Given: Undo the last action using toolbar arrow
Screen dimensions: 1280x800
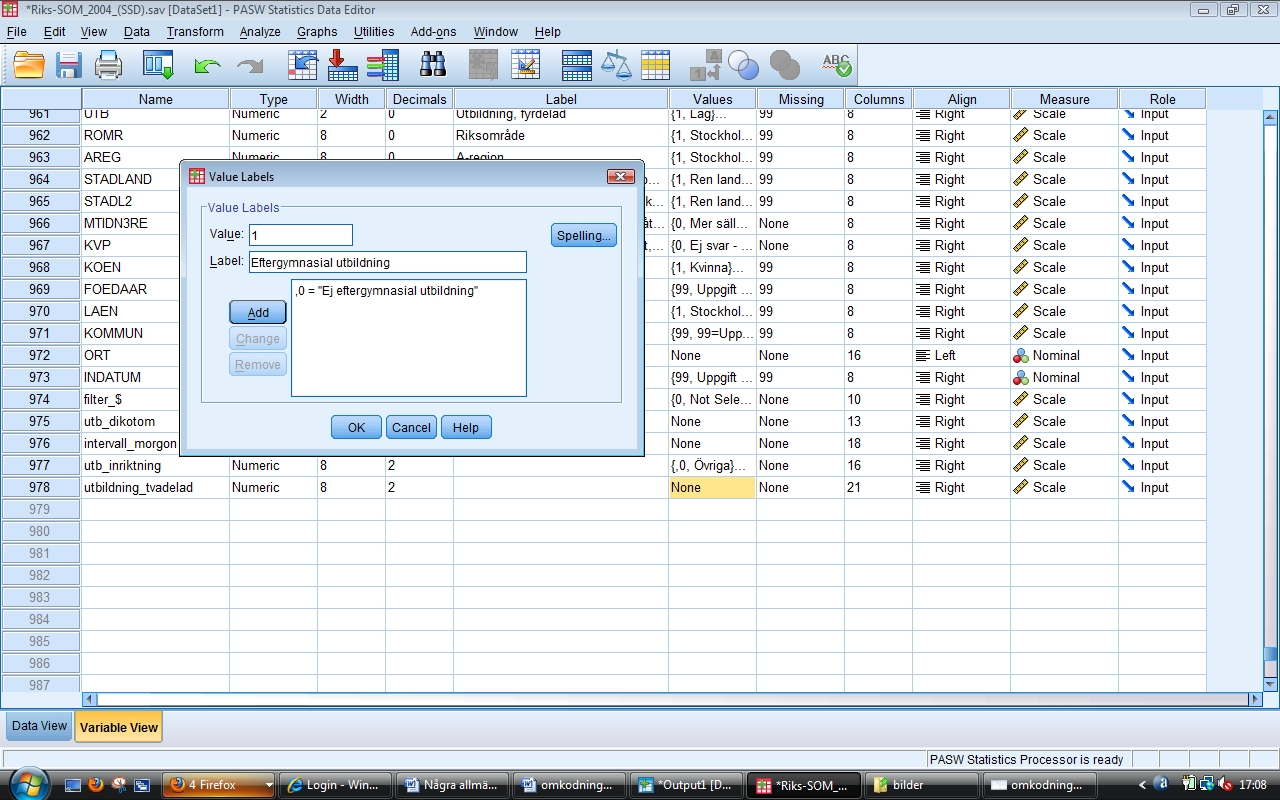Looking at the screenshot, I should (x=207, y=66).
